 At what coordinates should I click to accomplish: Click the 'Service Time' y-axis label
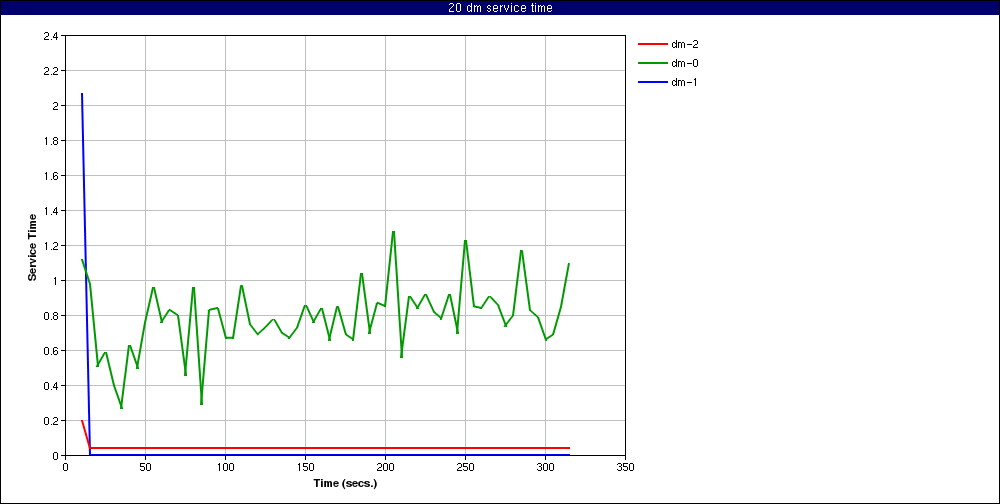[x=32, y=247]
